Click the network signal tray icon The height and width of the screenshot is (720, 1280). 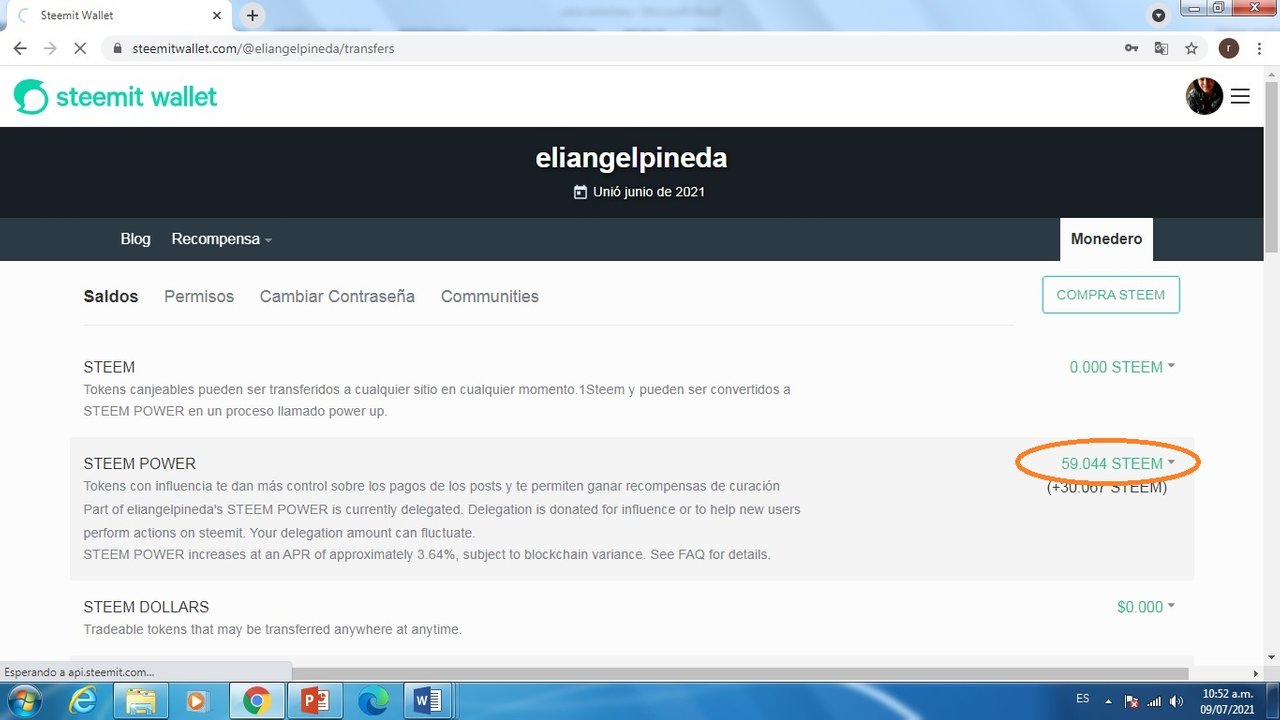(x=1155, y=701)
